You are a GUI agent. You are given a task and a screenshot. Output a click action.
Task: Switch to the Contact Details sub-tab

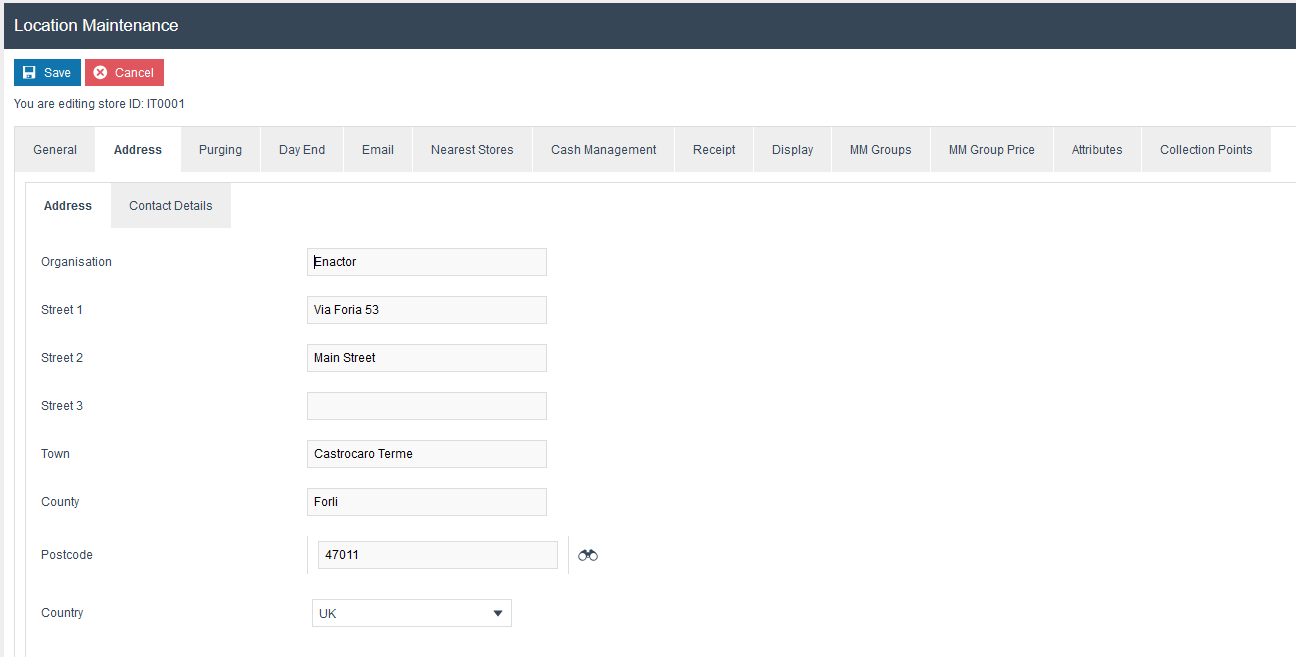pos(171,206)
